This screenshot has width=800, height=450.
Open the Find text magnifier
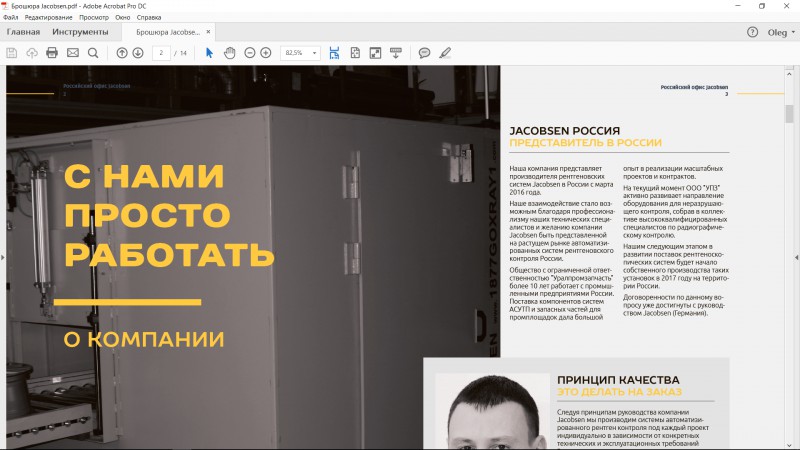pos(93,53)
